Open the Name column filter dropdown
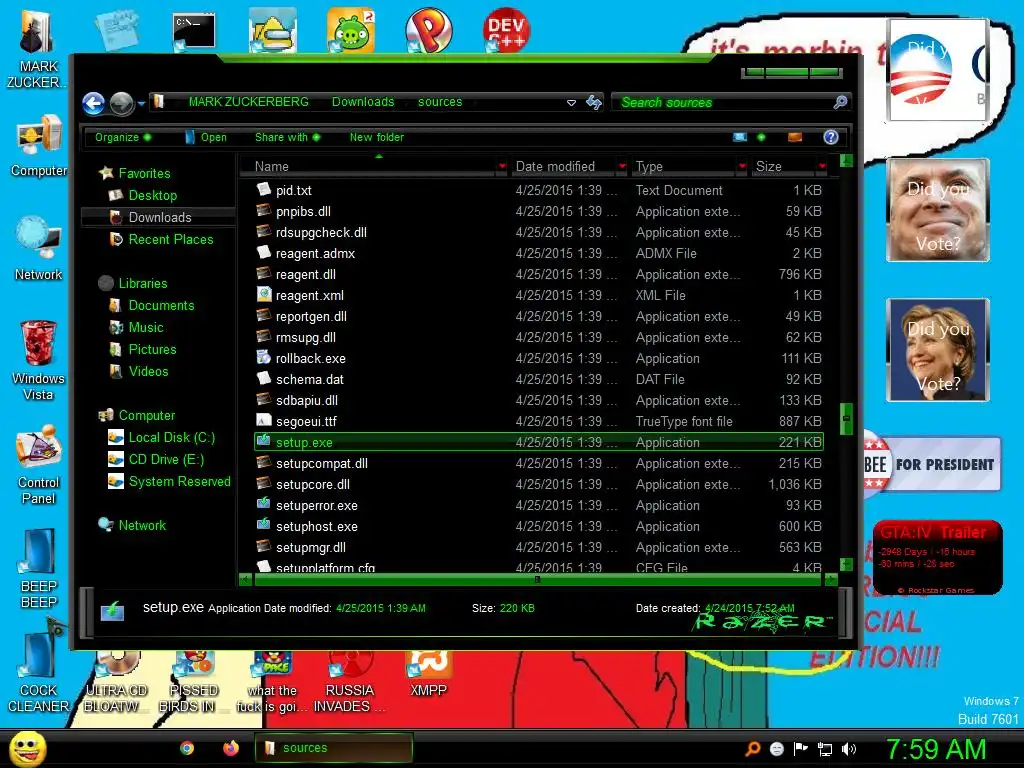 [502, 167]
